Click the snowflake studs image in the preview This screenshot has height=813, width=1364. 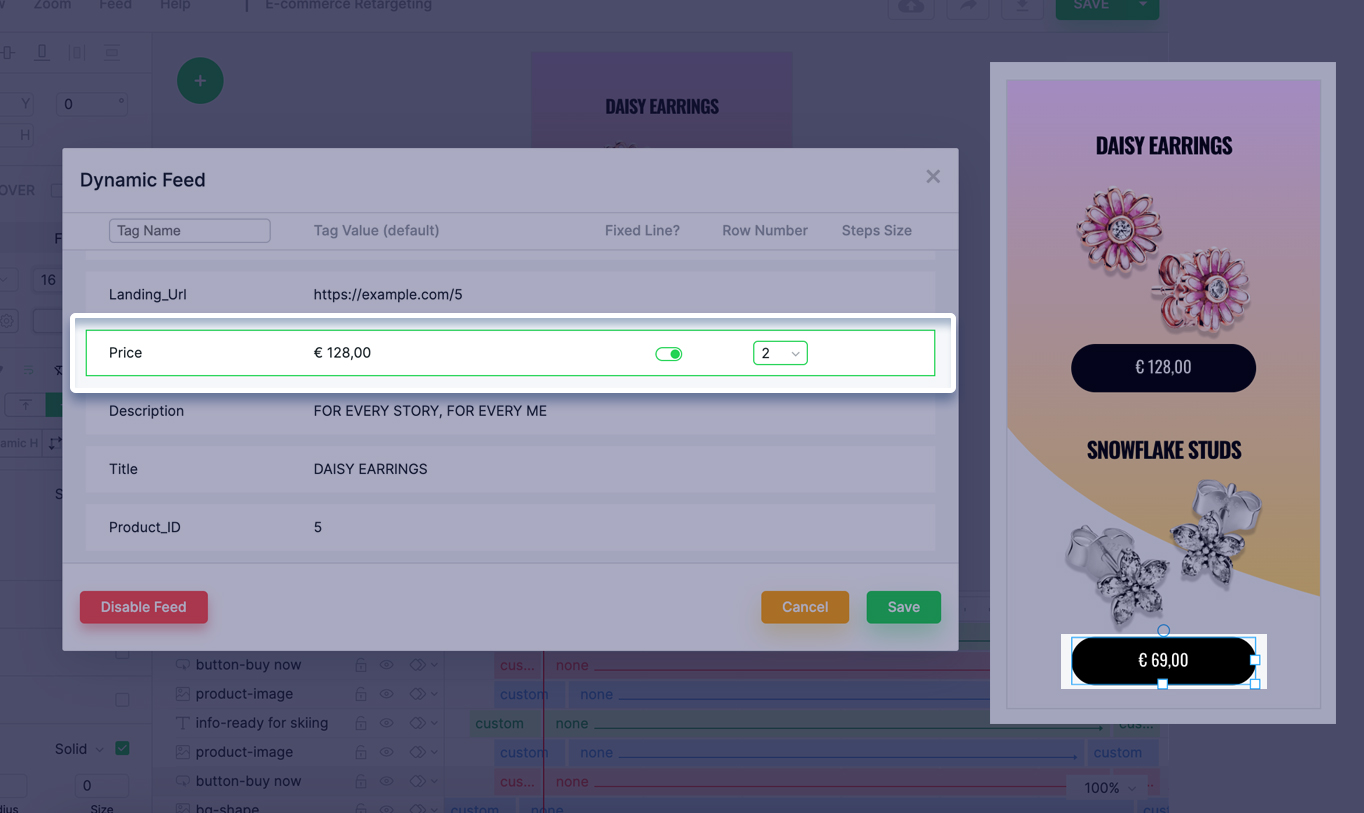coord(1163,552)
